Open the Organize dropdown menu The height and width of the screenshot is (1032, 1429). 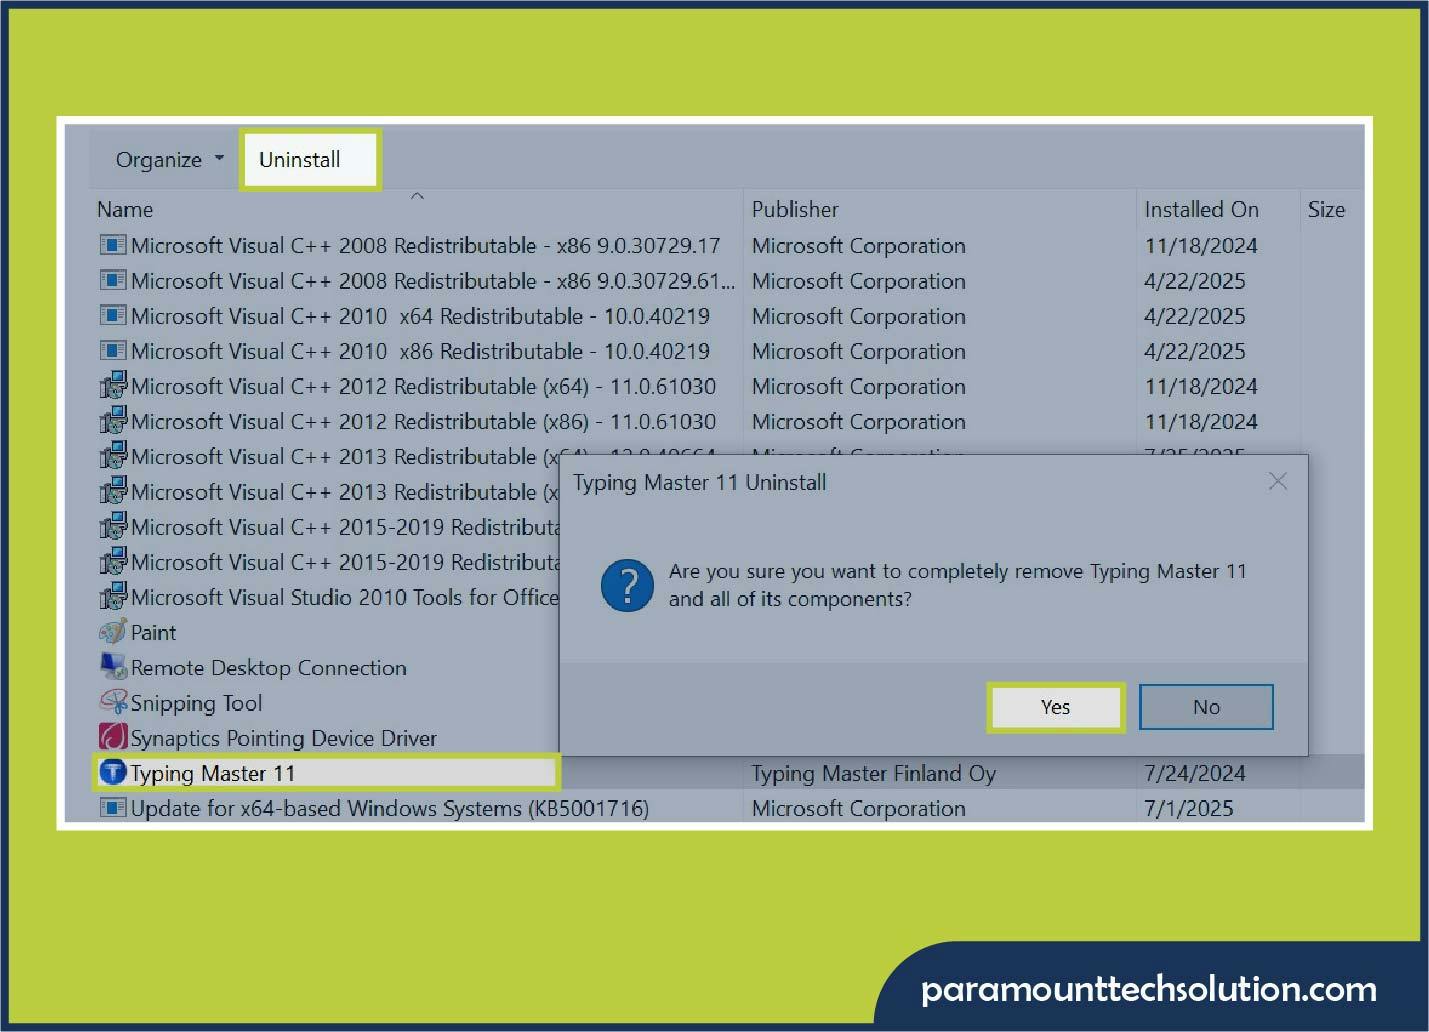click(170, 160)
